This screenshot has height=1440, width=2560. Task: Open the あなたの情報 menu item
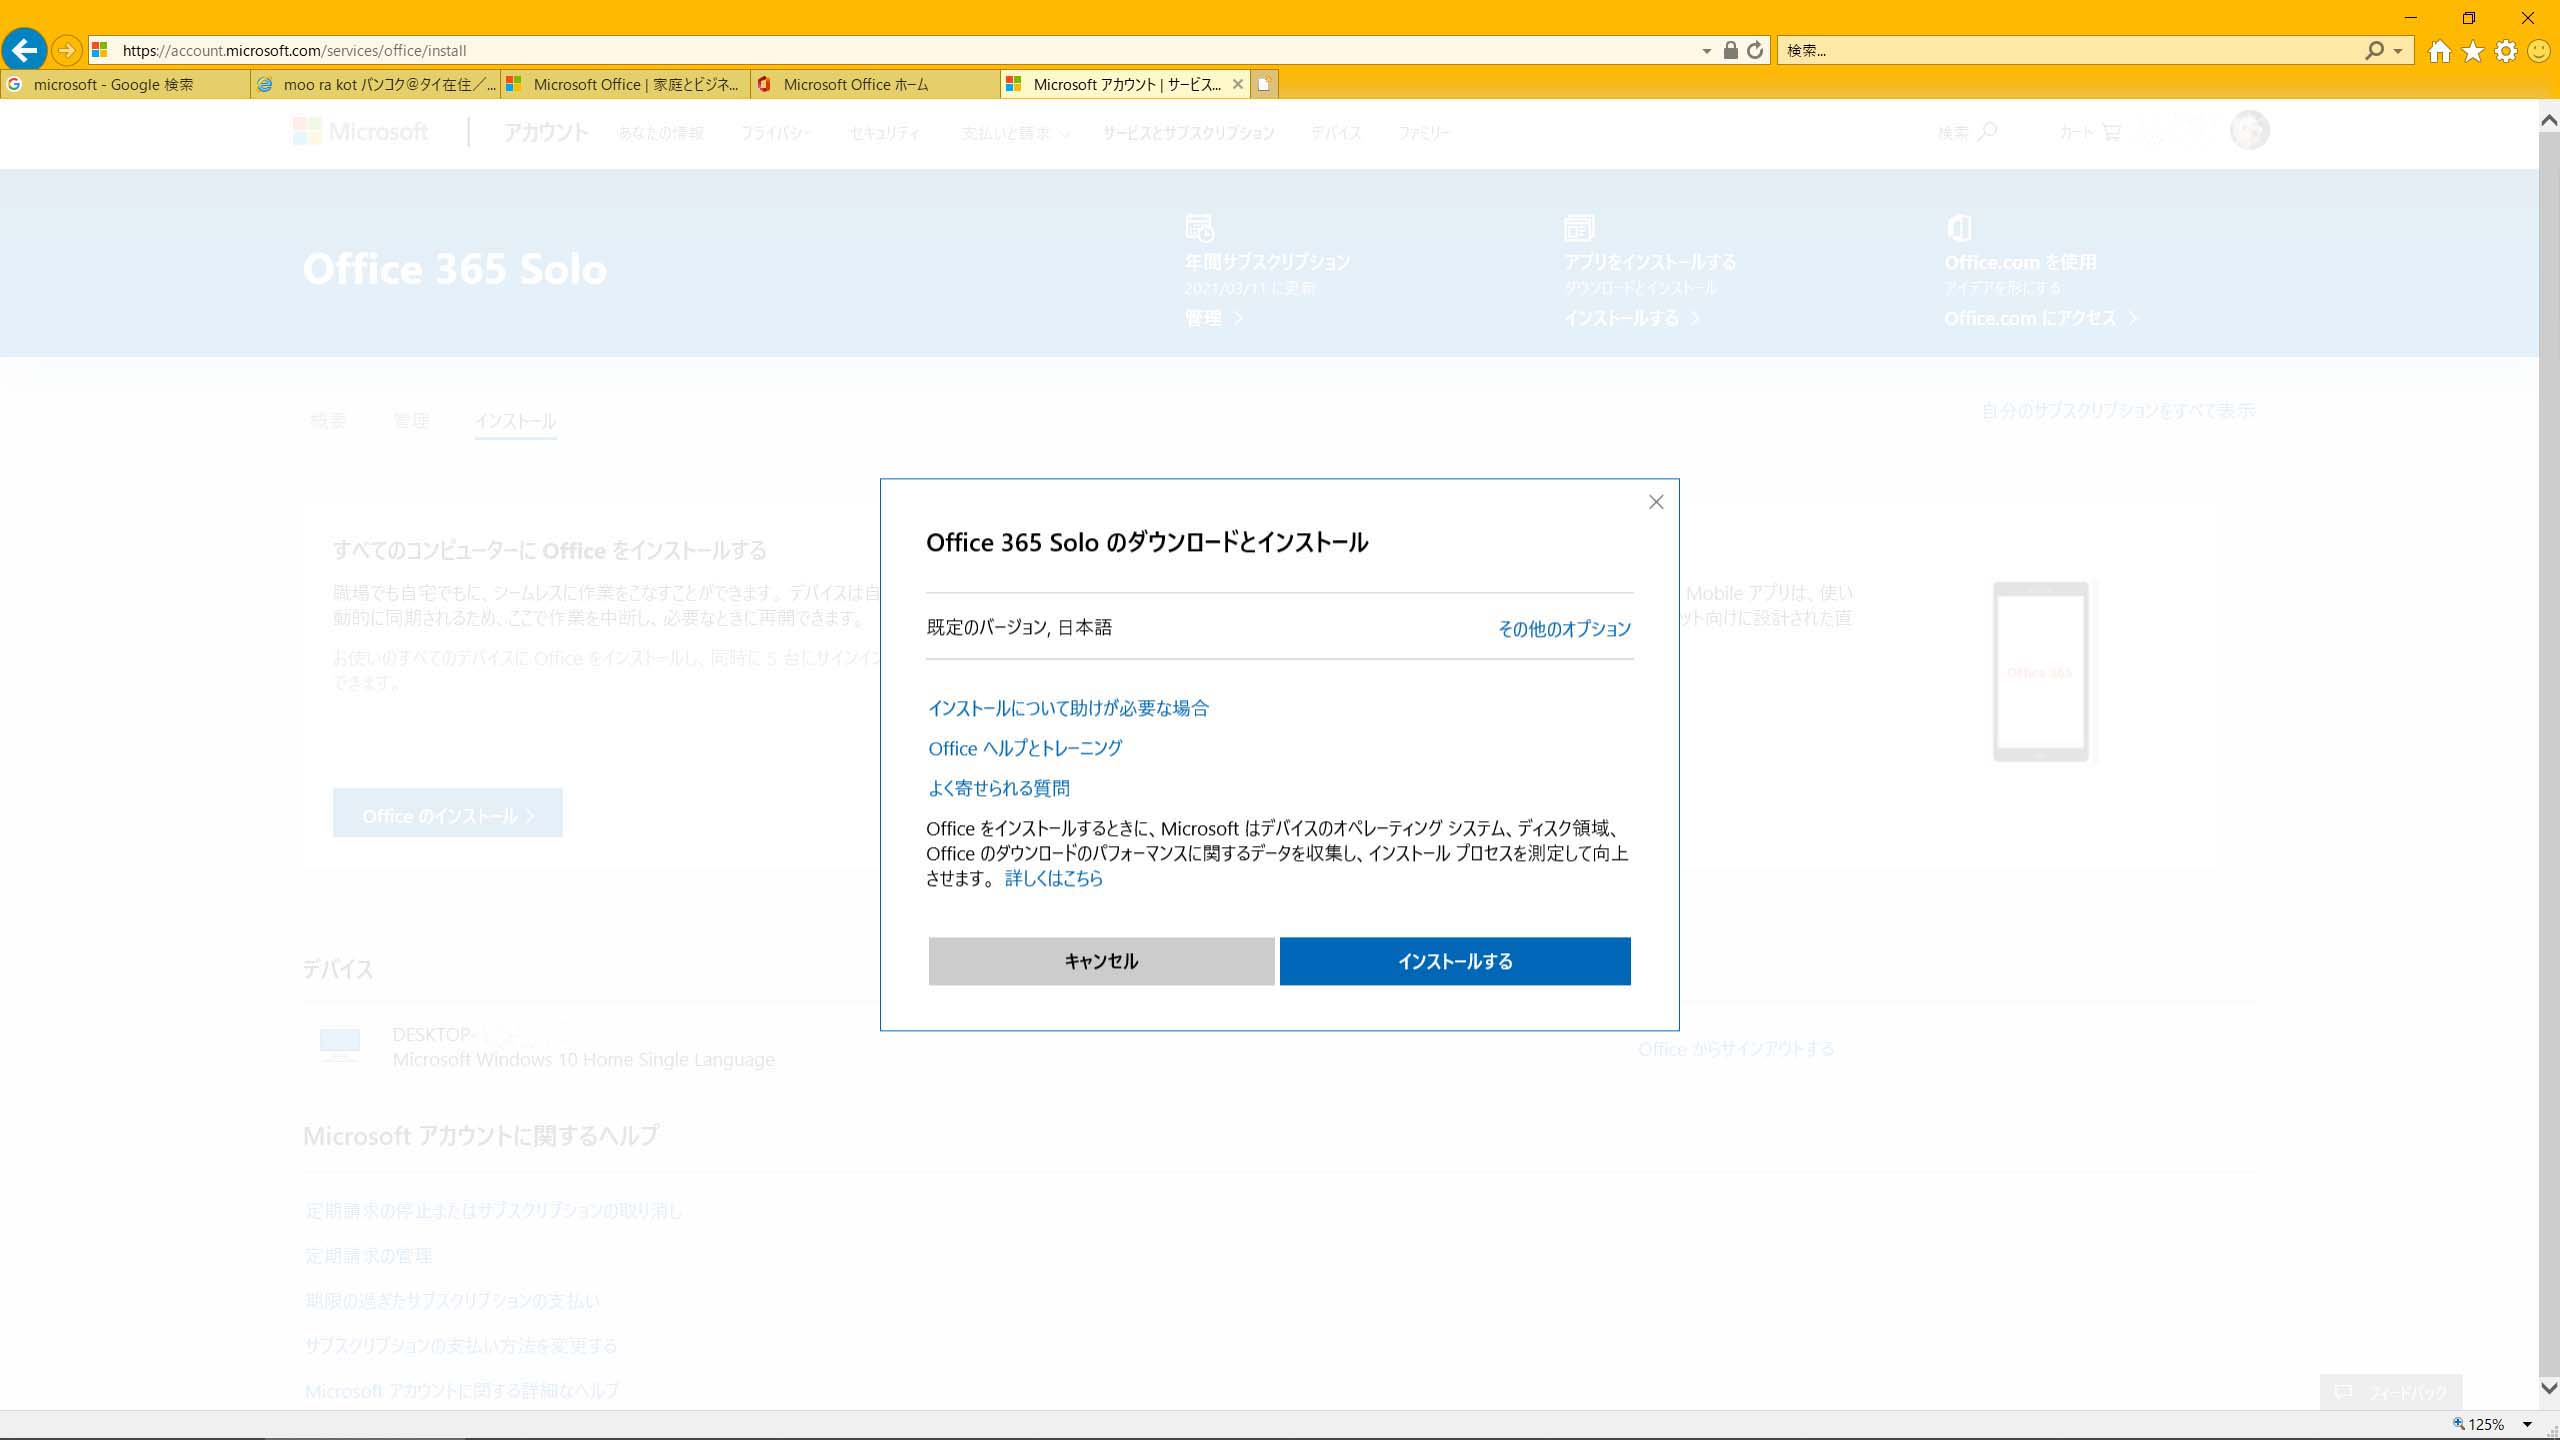tap(660, 133)
